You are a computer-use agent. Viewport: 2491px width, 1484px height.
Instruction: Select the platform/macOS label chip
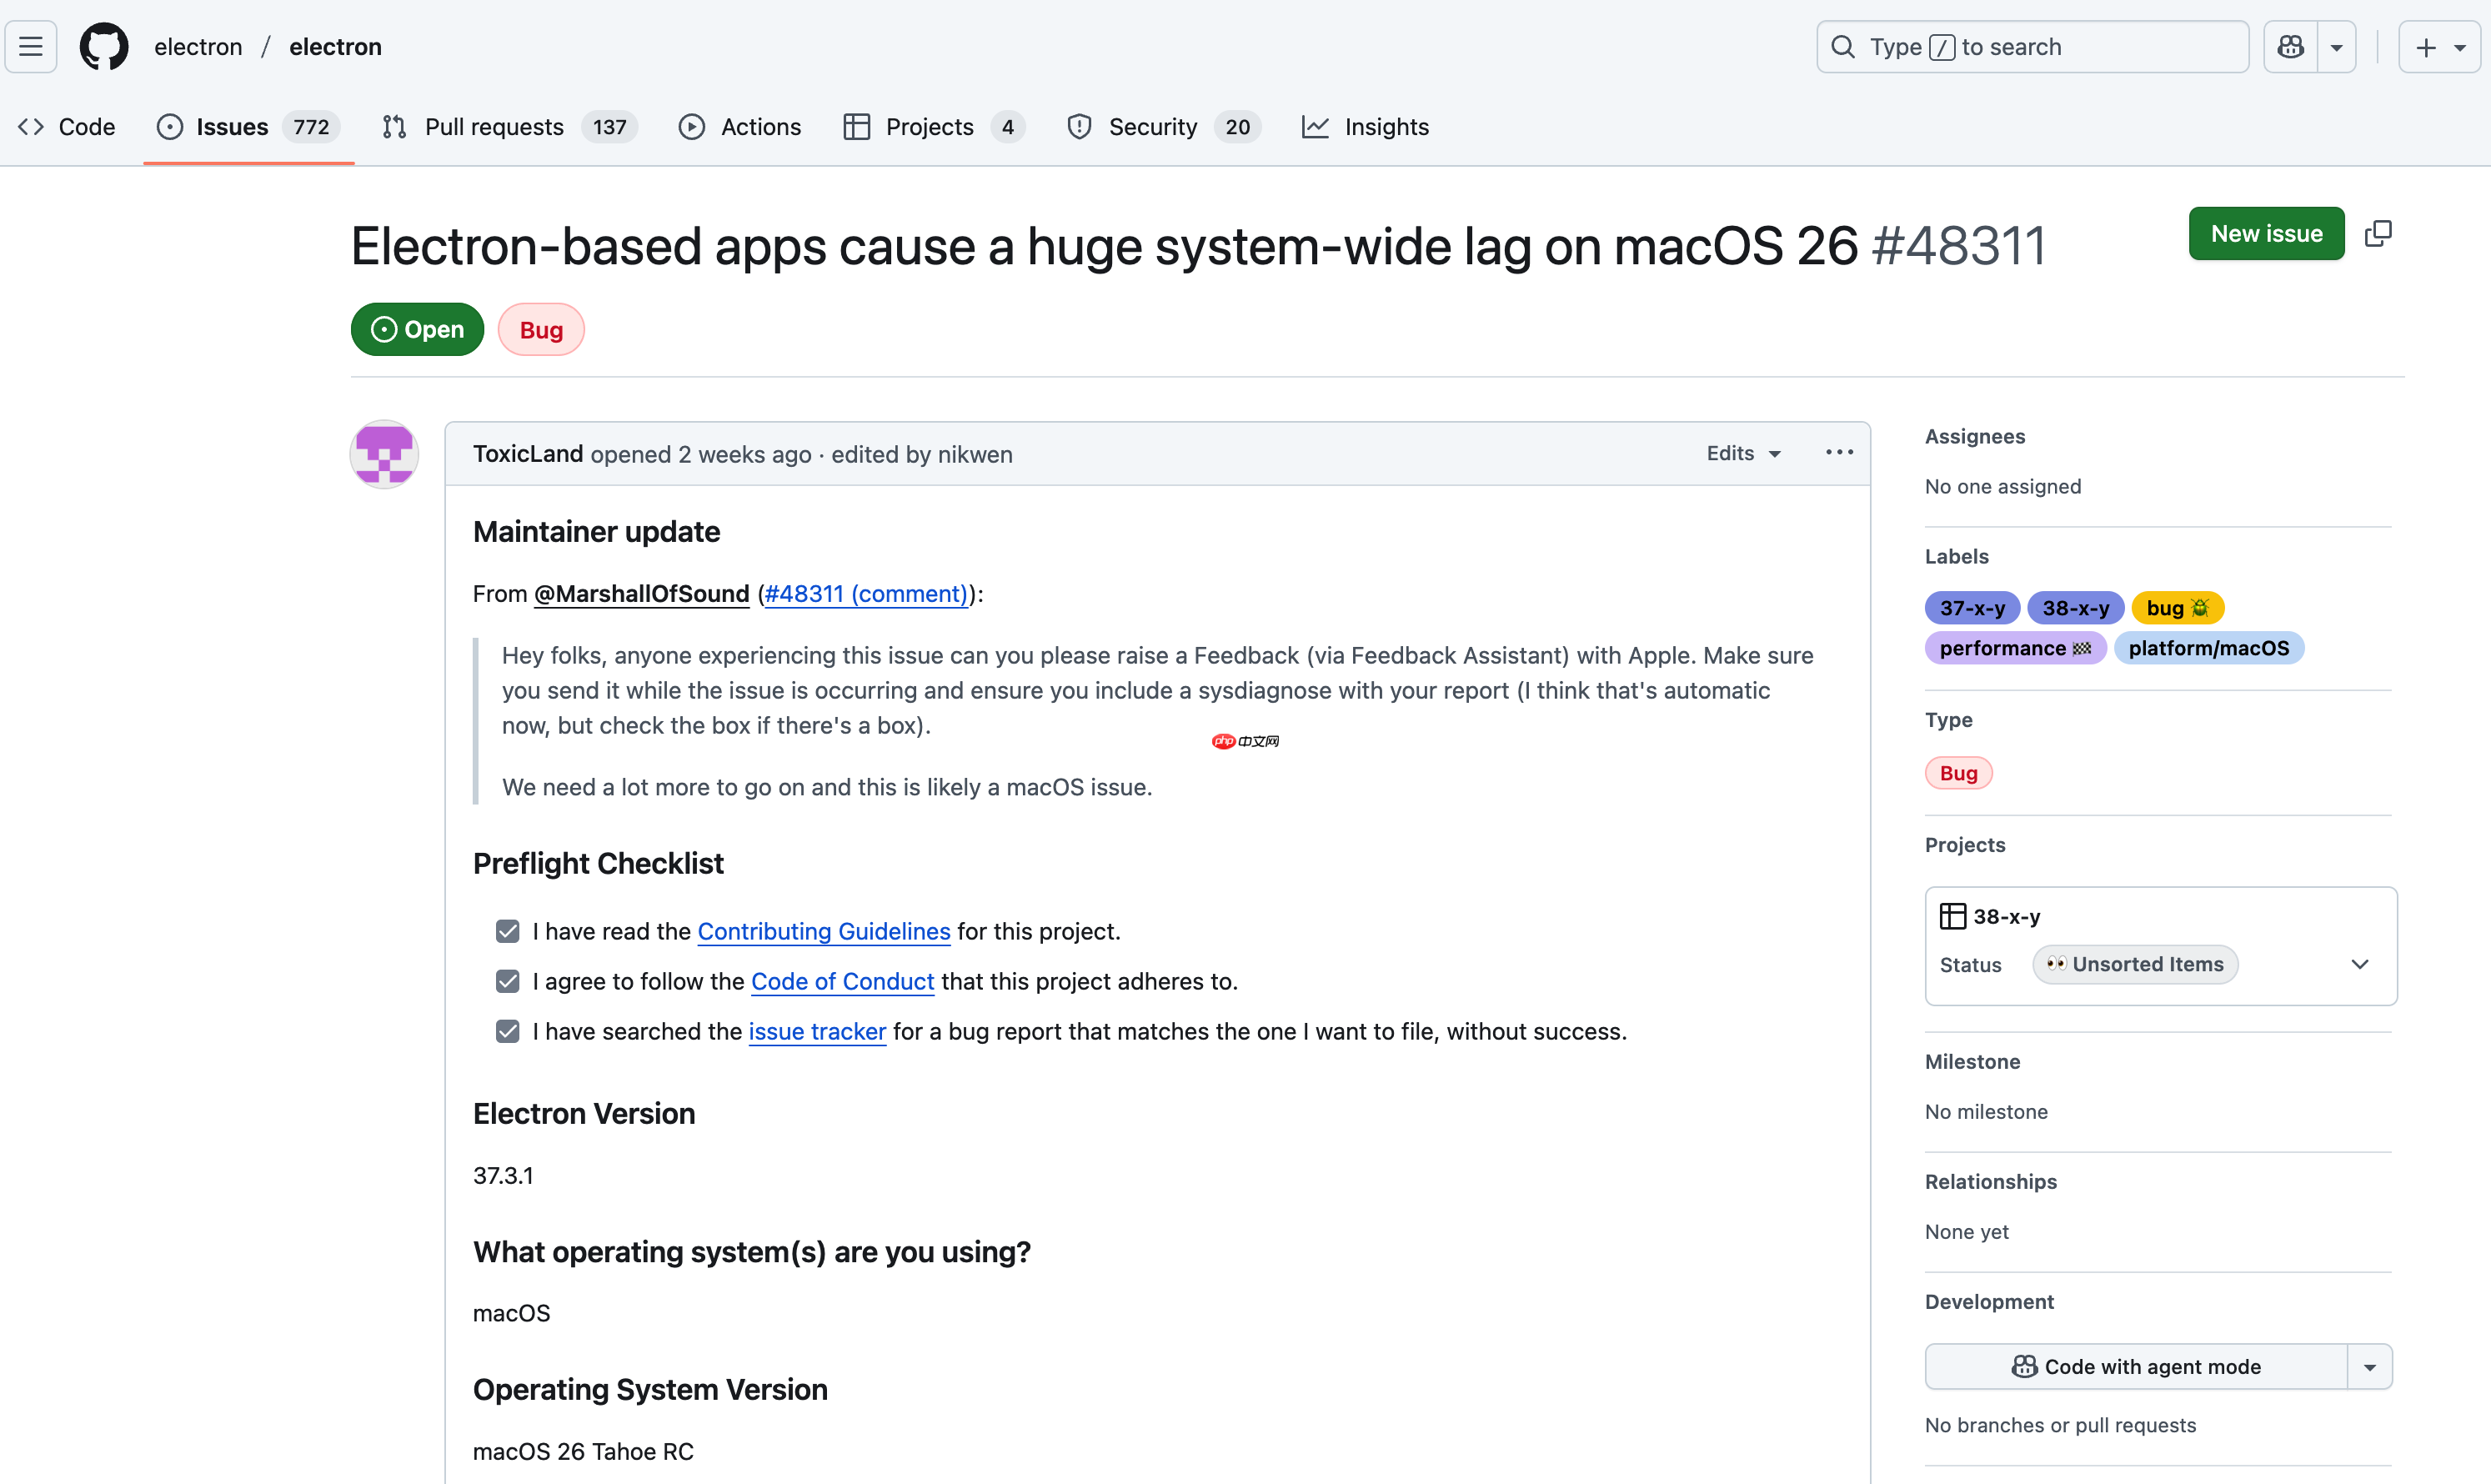click(2209, 648)
